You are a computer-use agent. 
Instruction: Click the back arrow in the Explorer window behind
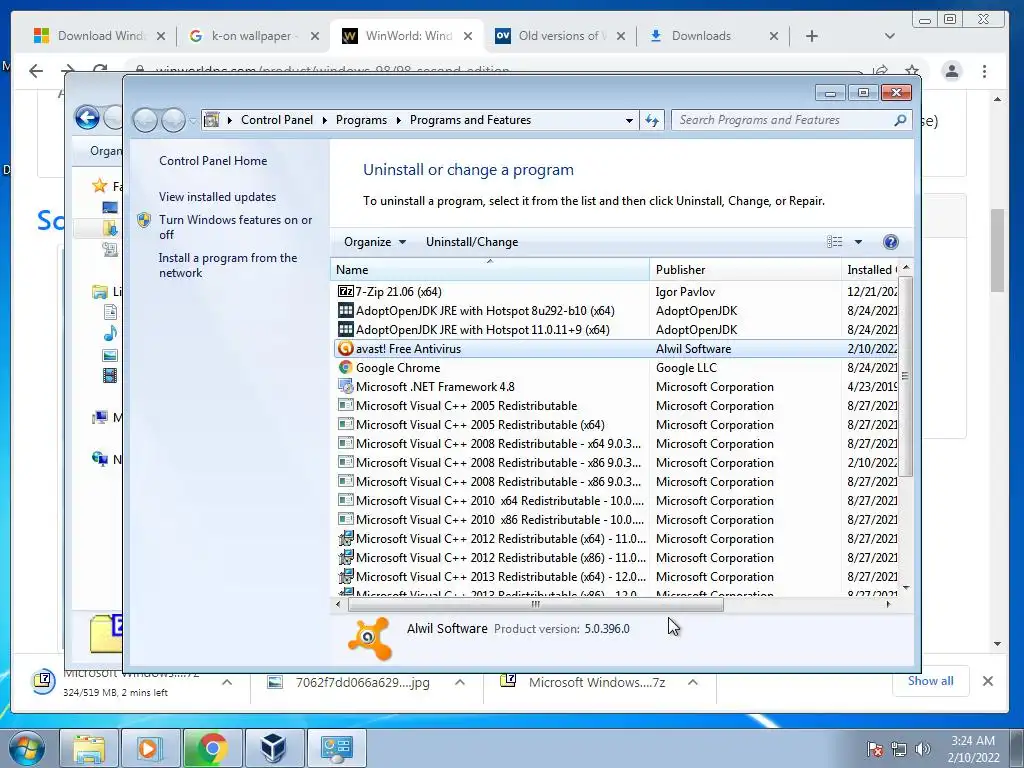88,118
